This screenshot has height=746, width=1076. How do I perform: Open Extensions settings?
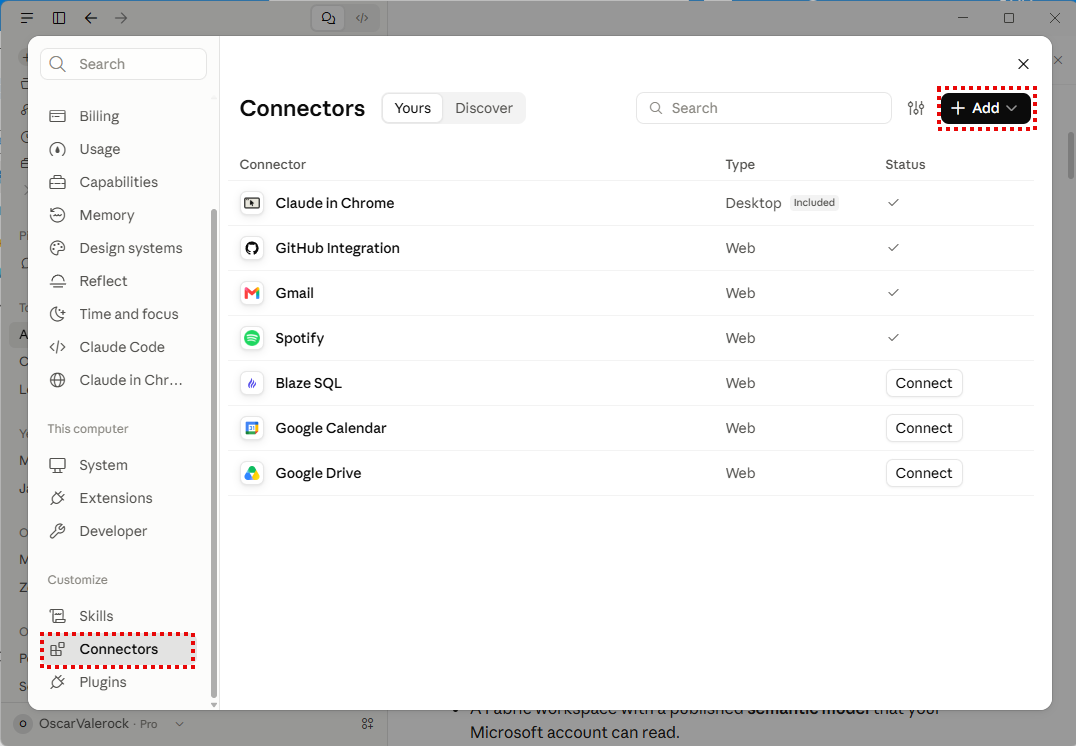click(x=124, y=498)
